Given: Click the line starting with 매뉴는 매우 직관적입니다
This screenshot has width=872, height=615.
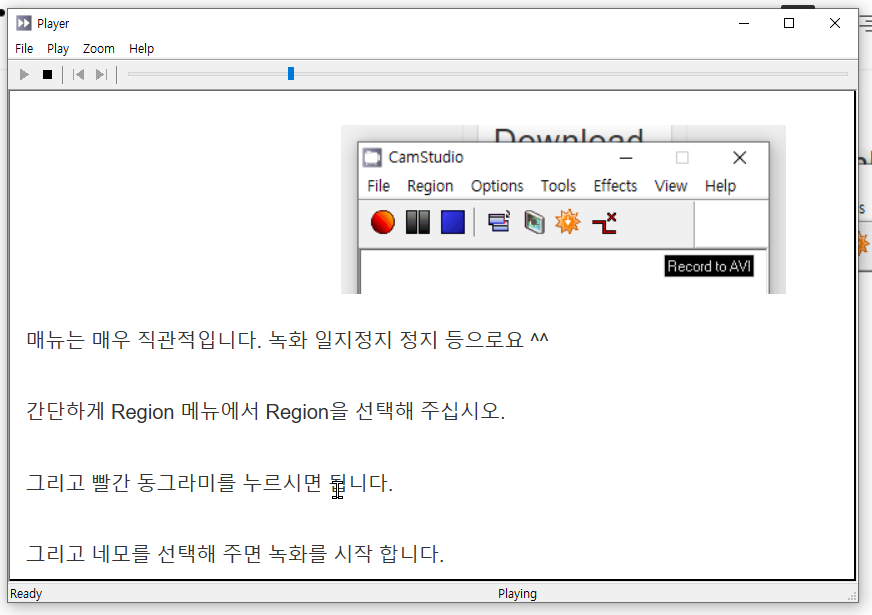Looking at the screenshot, I should pyautogui.click(x=288, y=339).
